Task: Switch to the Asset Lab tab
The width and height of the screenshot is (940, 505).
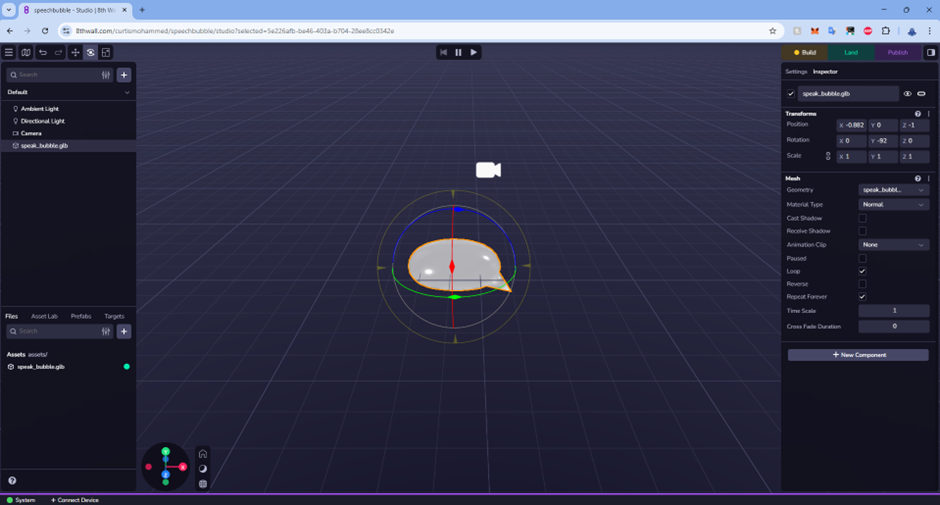Action: pos(44,316)
